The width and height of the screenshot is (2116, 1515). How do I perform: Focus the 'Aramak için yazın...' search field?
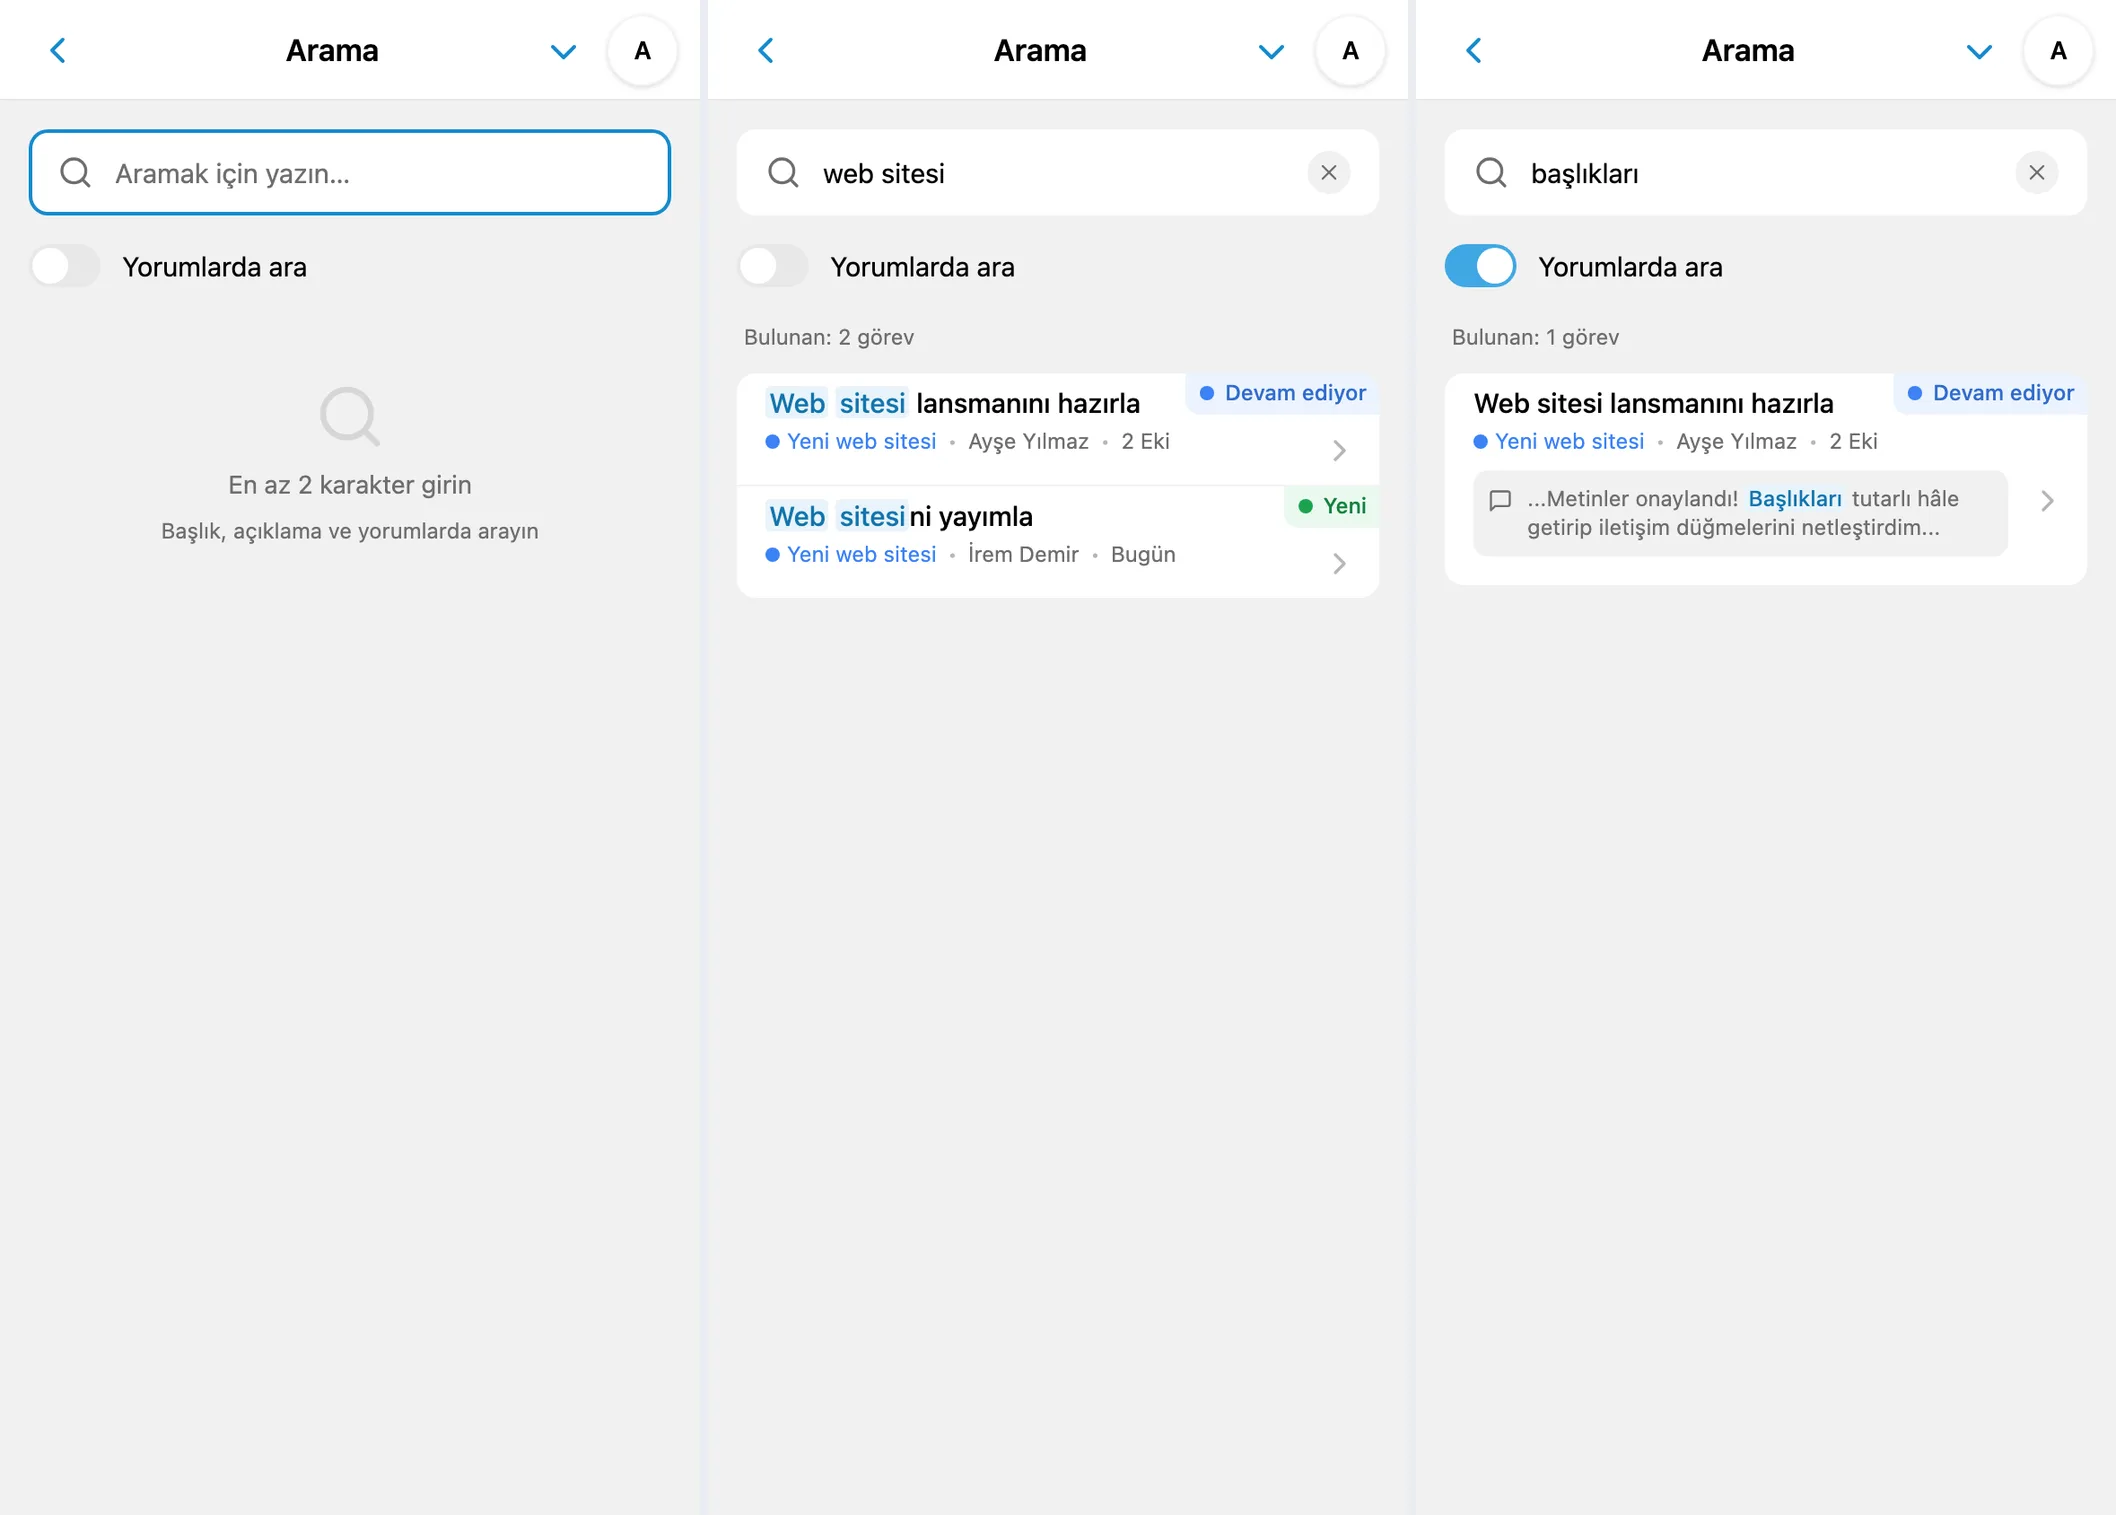(350, 173)
